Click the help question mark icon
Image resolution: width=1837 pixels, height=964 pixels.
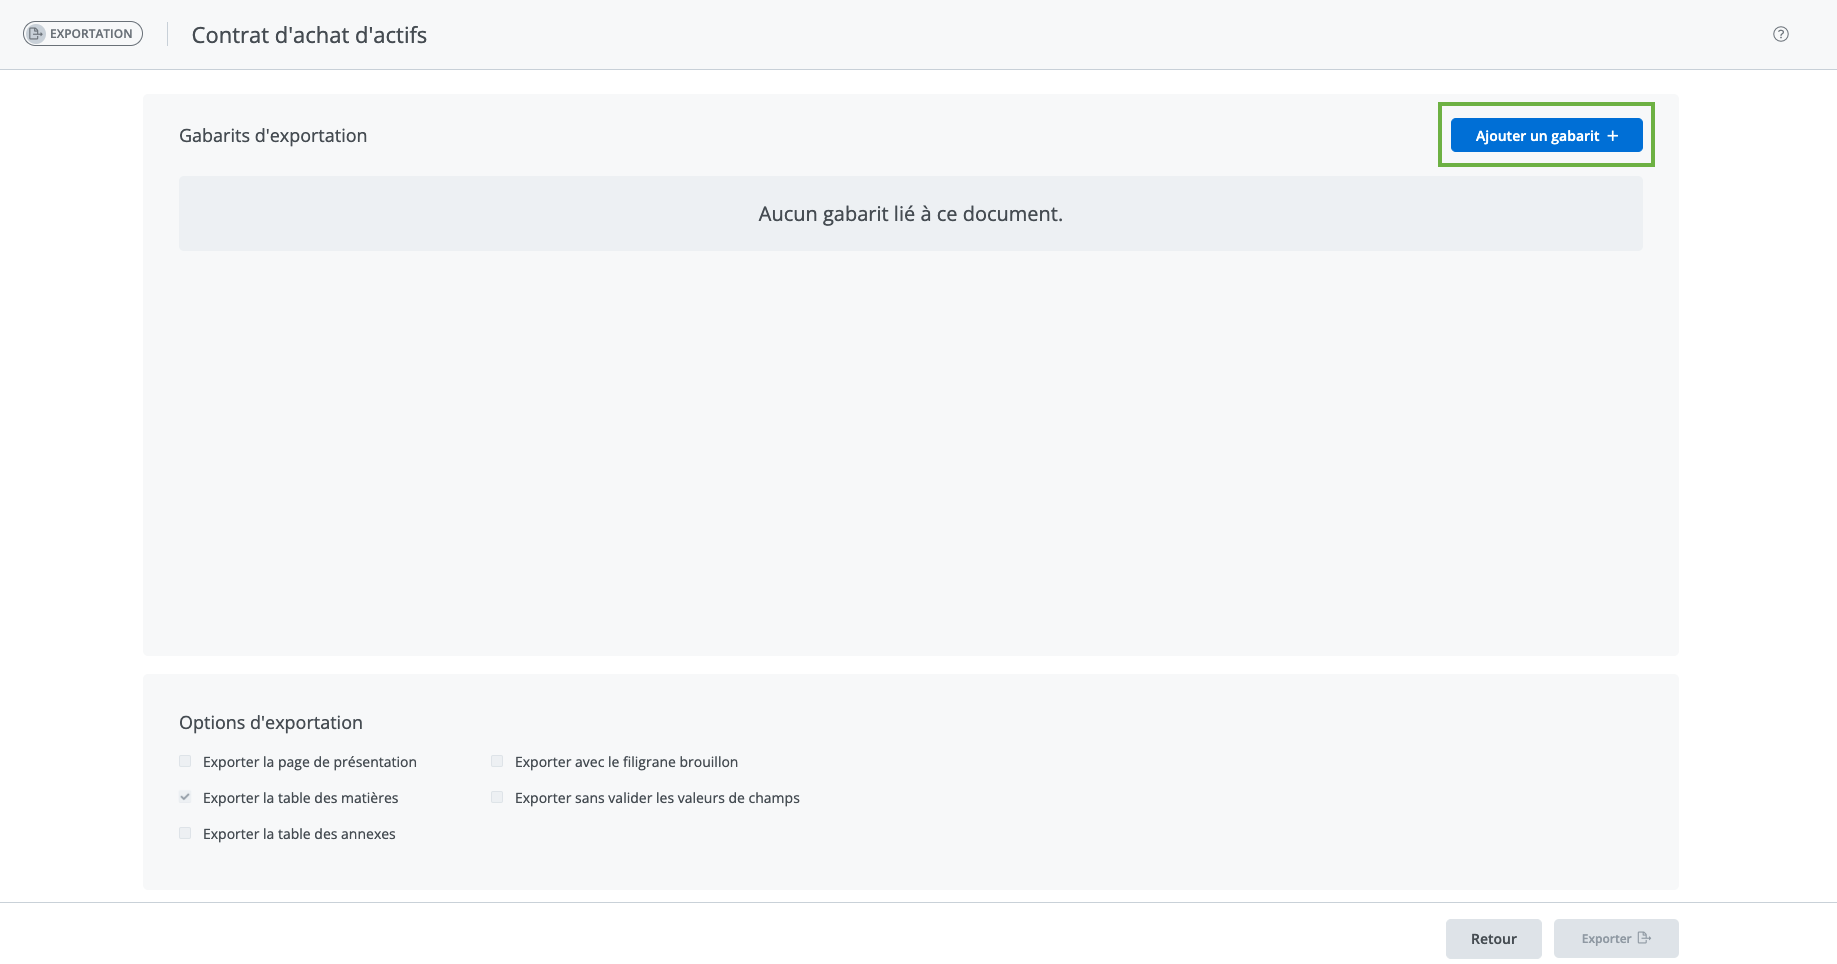[1781, 34]
